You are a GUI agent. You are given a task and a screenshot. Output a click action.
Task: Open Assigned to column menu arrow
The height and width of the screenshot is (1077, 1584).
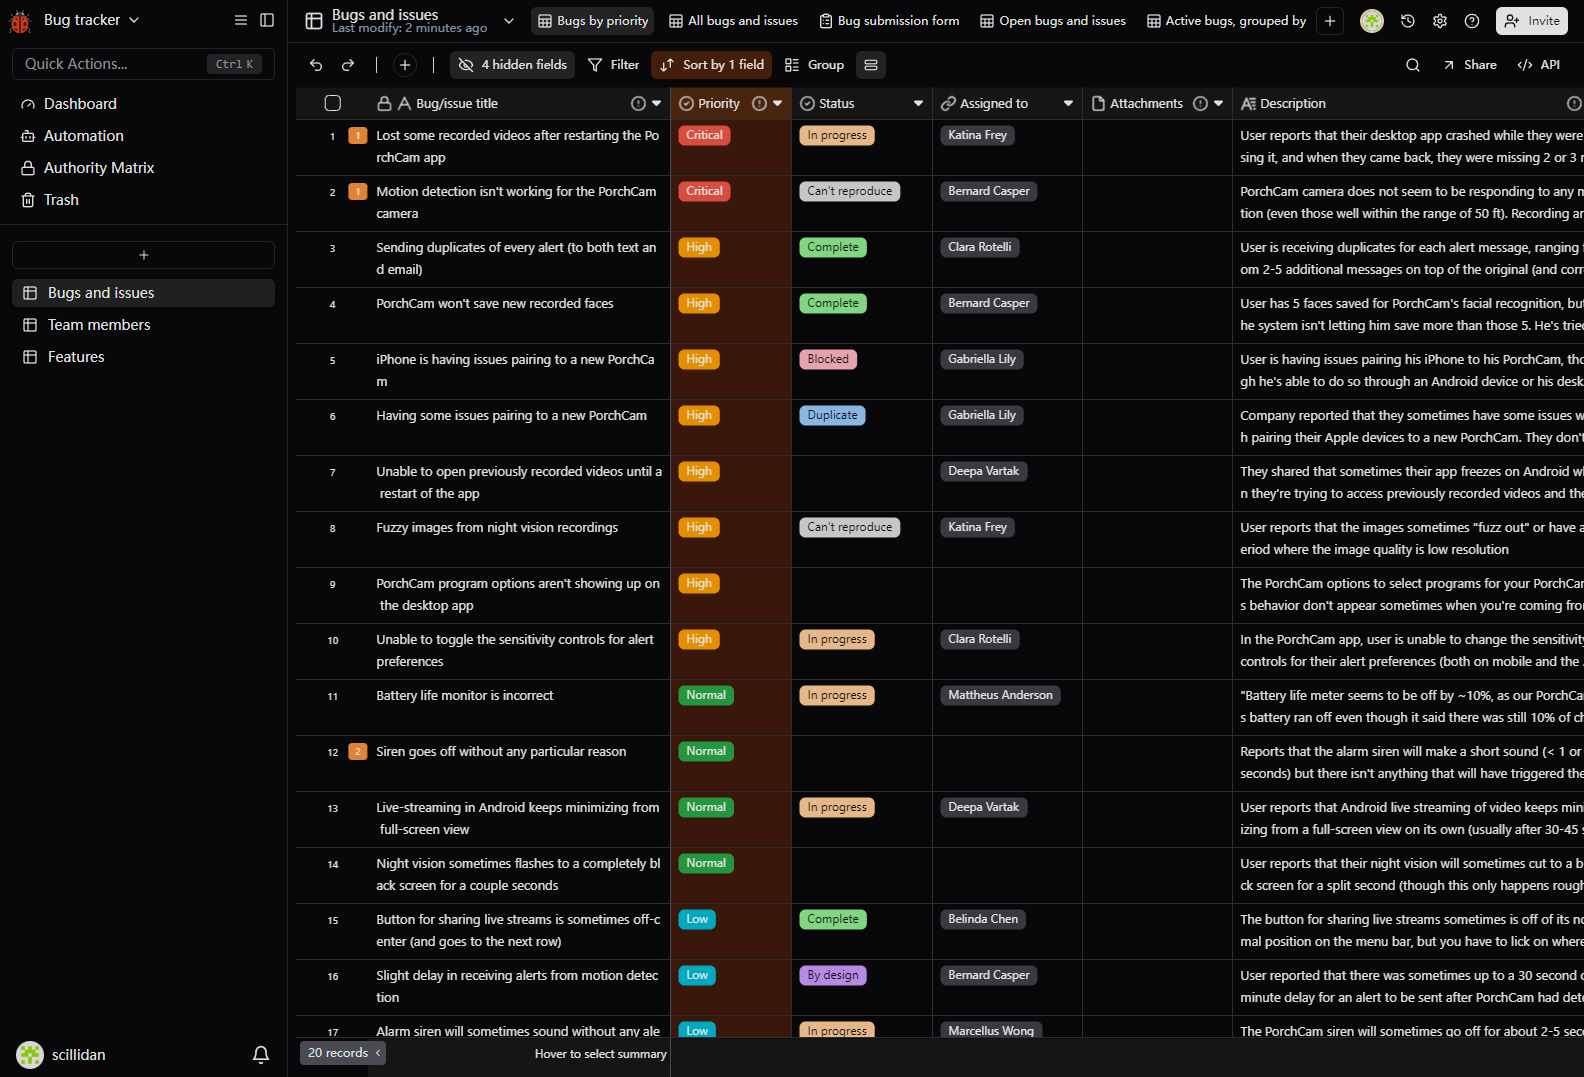[x=1068, y=104]
